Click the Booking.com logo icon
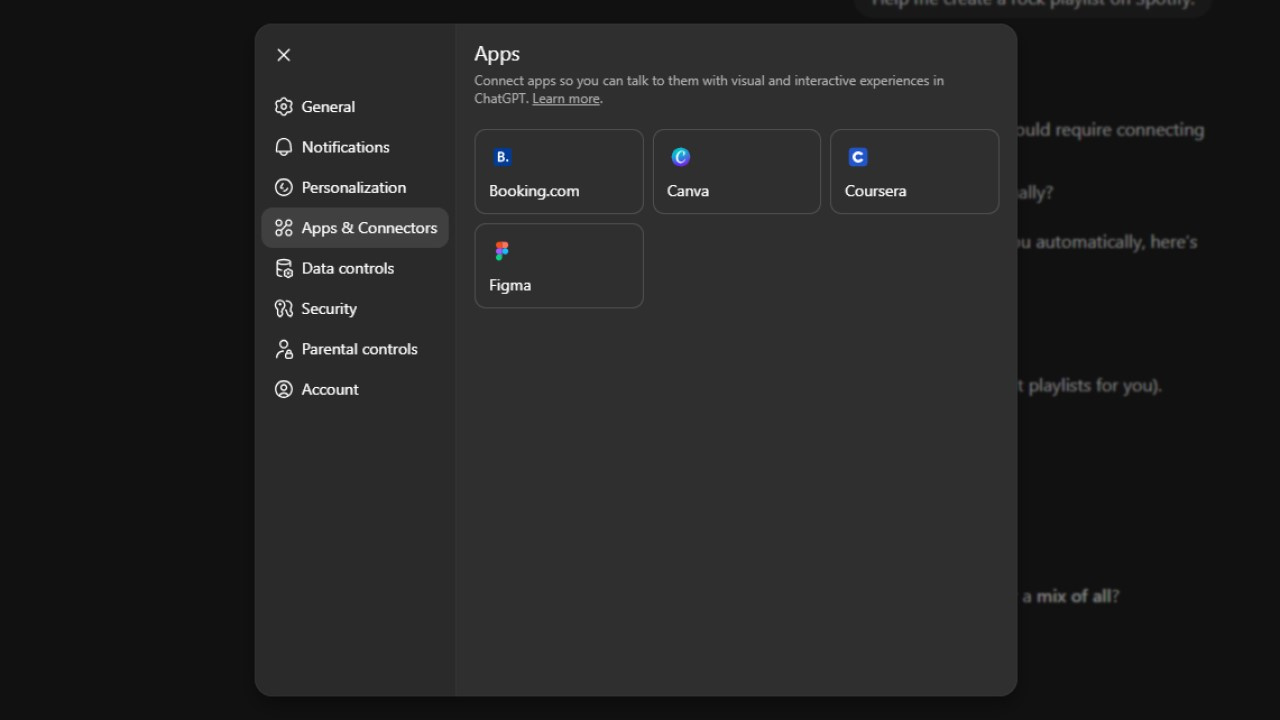Viewport: 1280px width, 720px height. (502, 157)
